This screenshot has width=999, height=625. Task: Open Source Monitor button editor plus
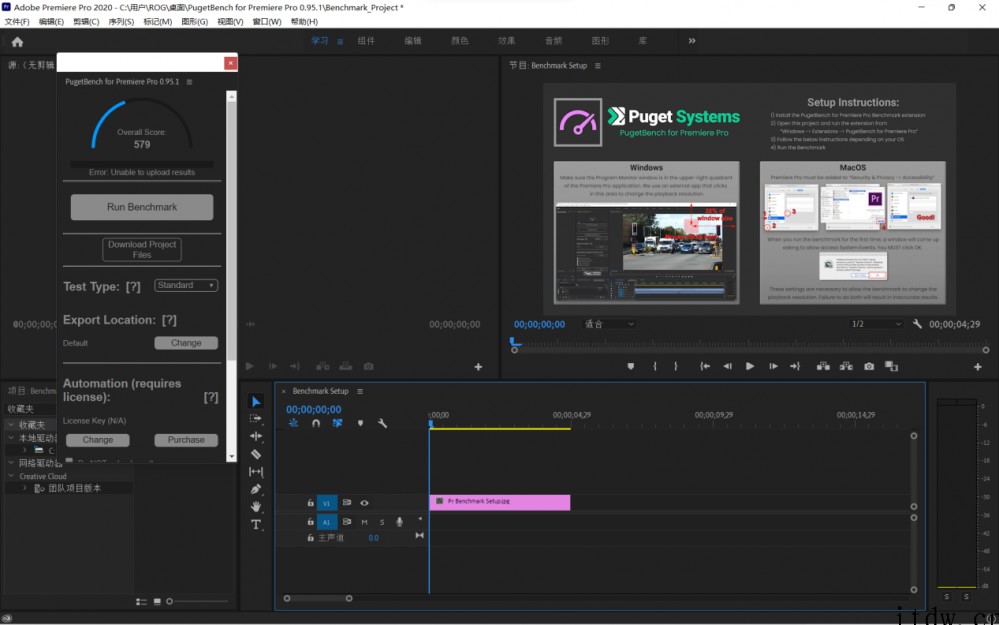point(478,367)
